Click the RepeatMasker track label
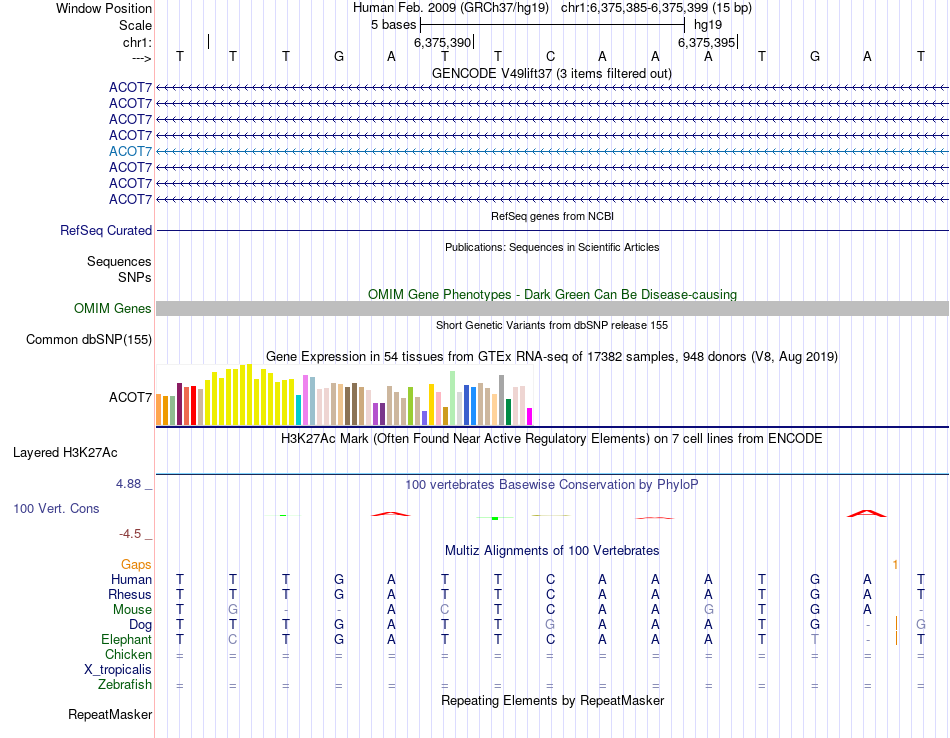The height and width of the screenshot is (738, 950). pos(110,715)
